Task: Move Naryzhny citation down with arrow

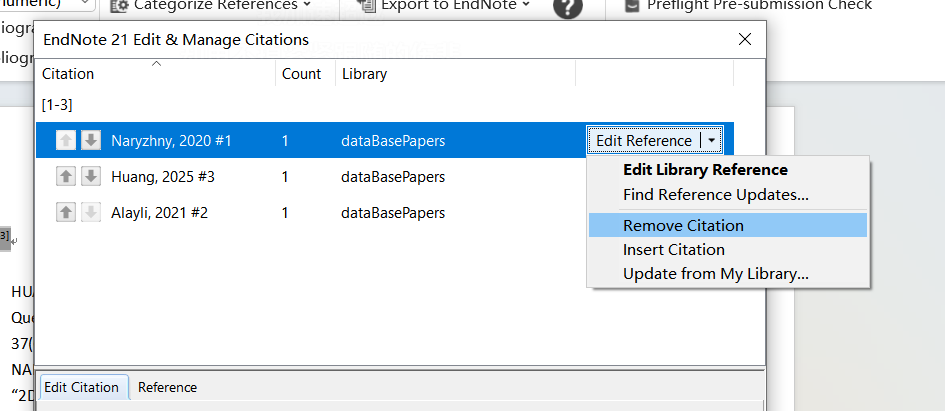Action: 91,141
